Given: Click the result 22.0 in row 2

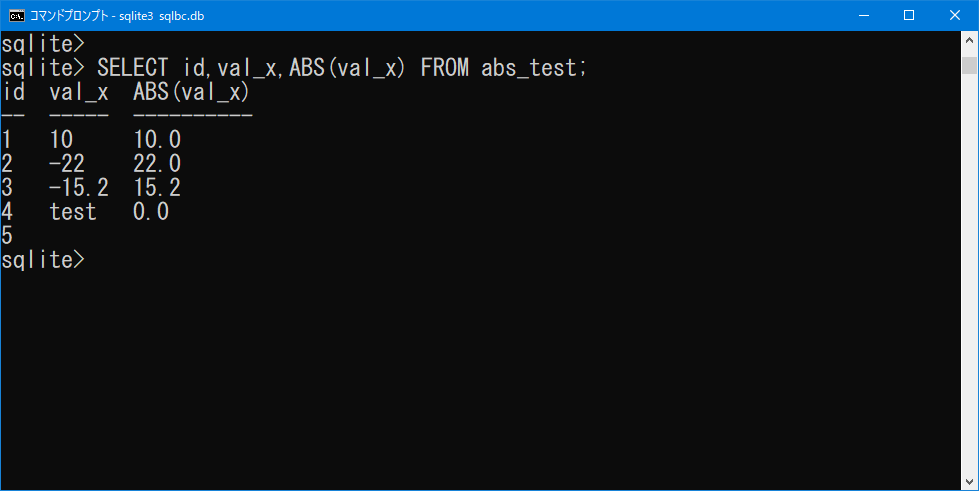Looking at the screenshot, I should [157, 164].
